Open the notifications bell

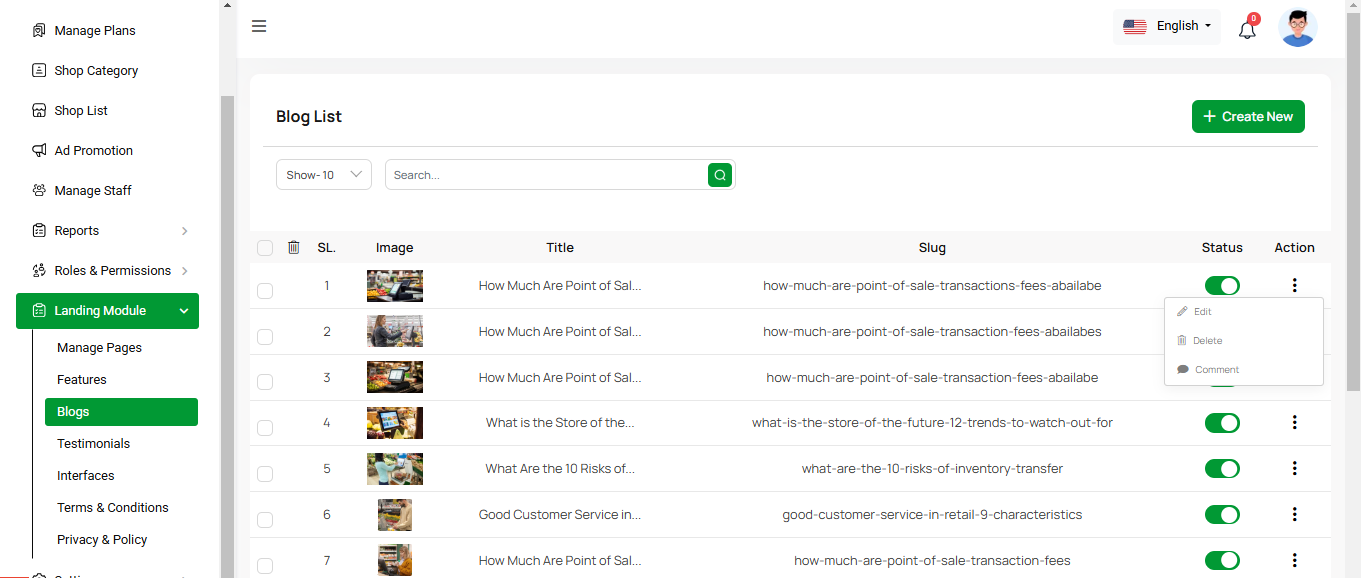click(1247, 30)
